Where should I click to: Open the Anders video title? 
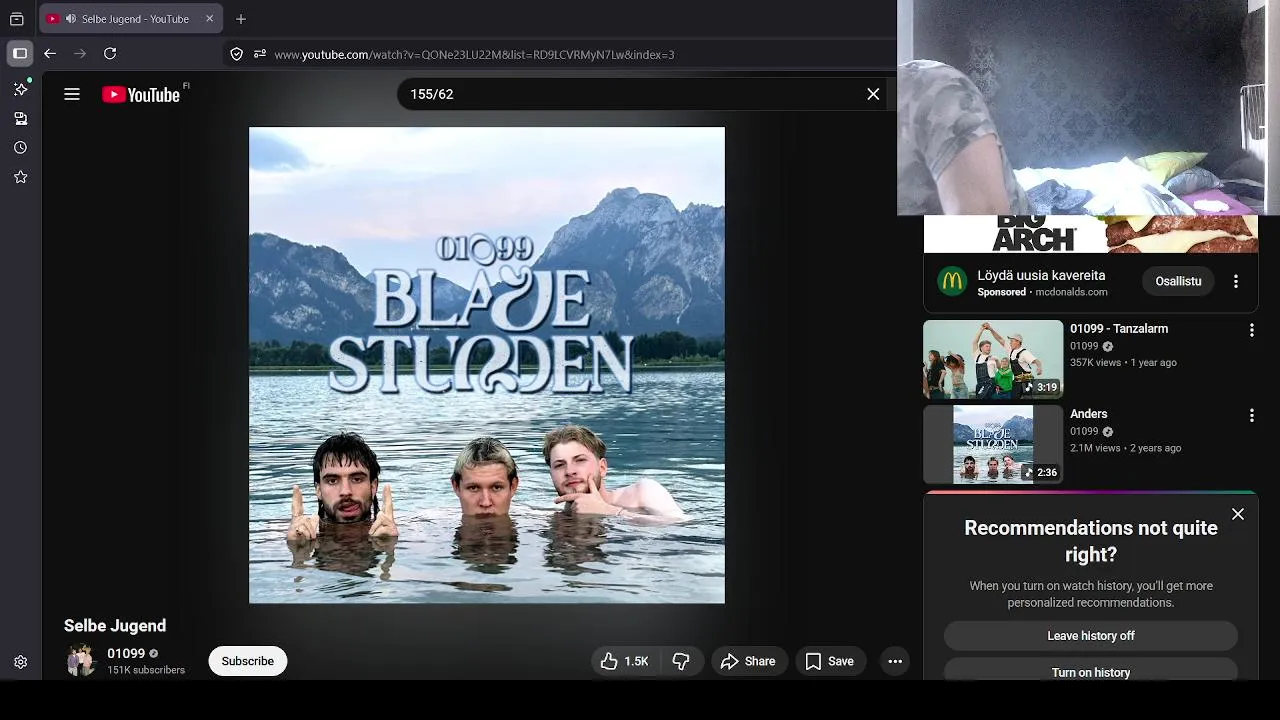pos(1089,414)
